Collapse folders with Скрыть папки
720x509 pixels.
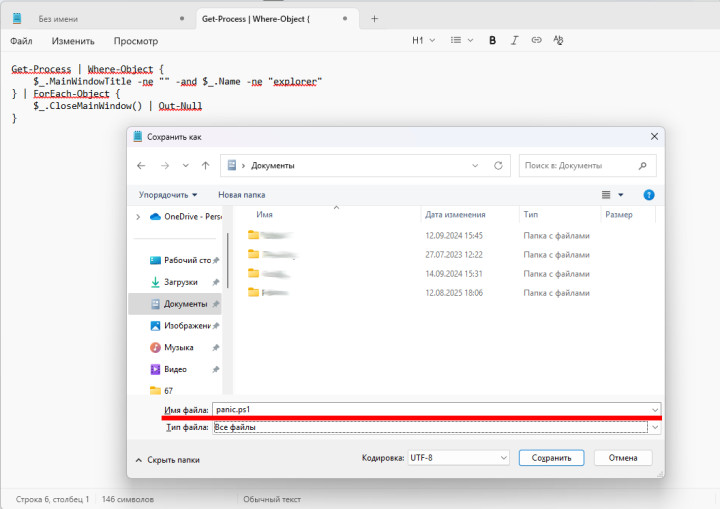point(167,459)
